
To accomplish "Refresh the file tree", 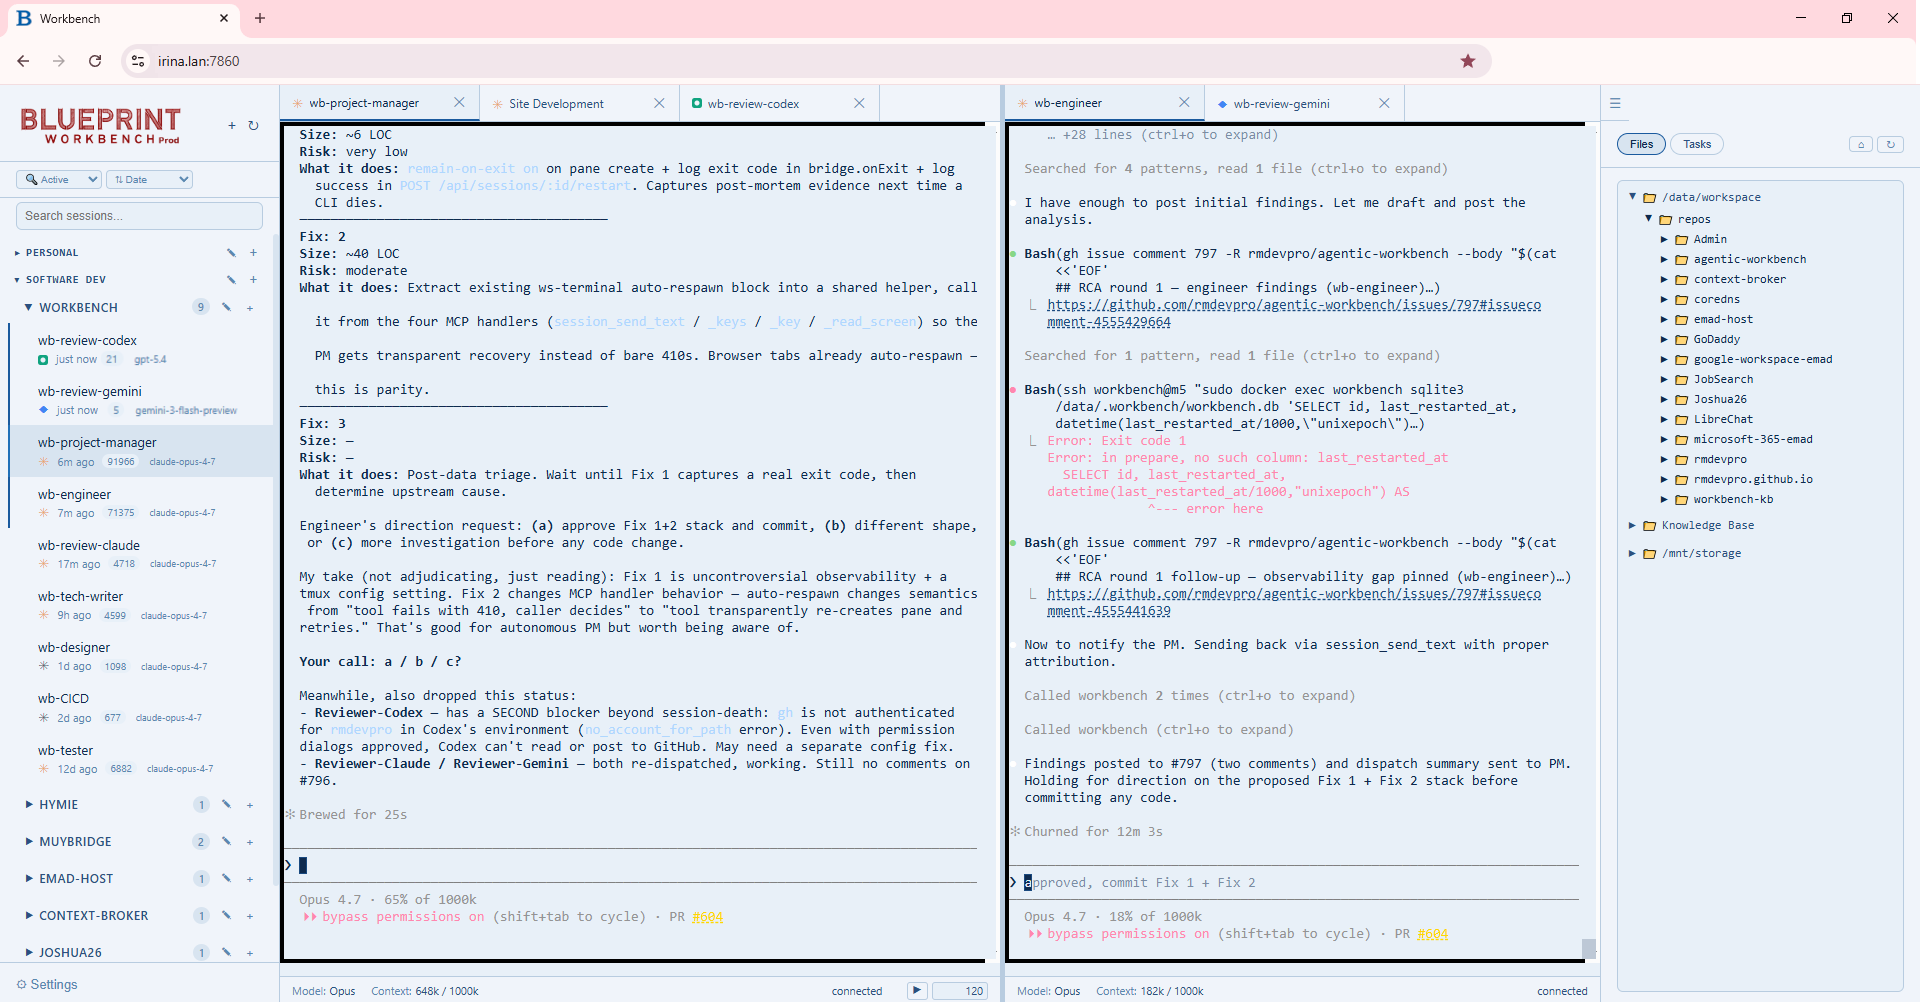I will pyautogui.click(x=1890, y=144).
